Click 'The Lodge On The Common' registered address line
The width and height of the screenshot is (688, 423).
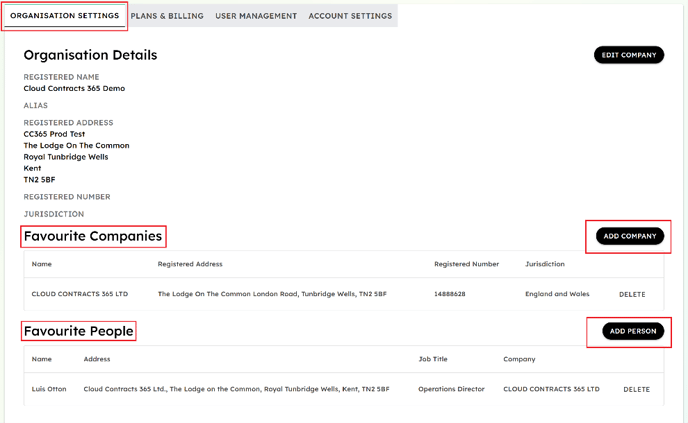[x=76, y=145]
